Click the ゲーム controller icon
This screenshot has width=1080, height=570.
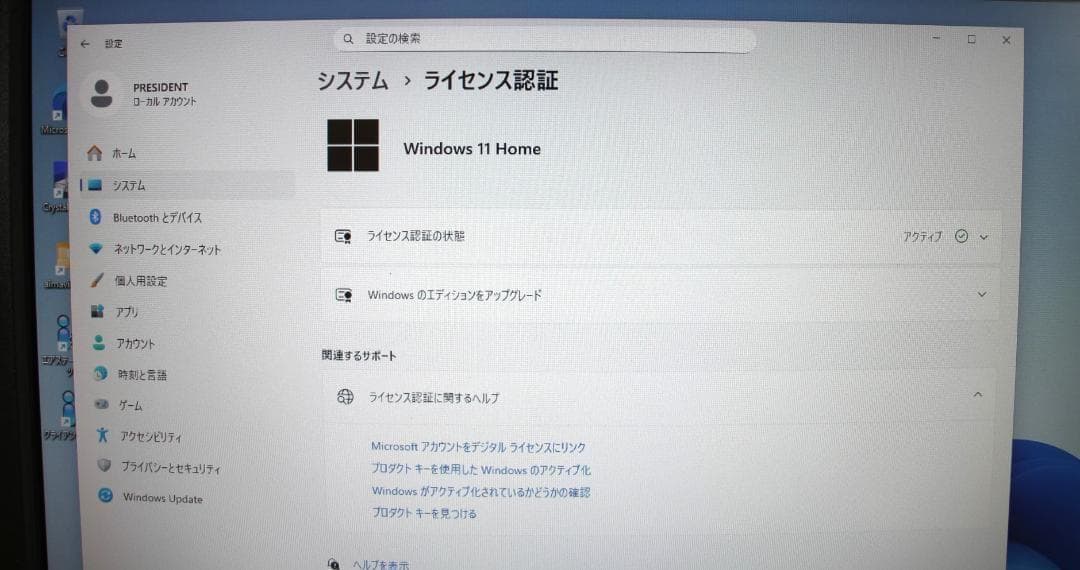coord(101,405)
